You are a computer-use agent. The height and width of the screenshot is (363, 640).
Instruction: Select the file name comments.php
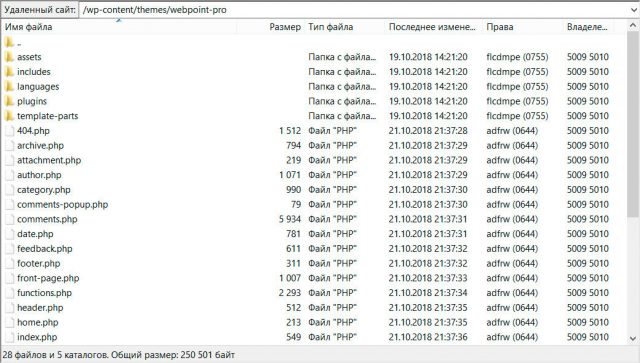(x=47, y=219)
